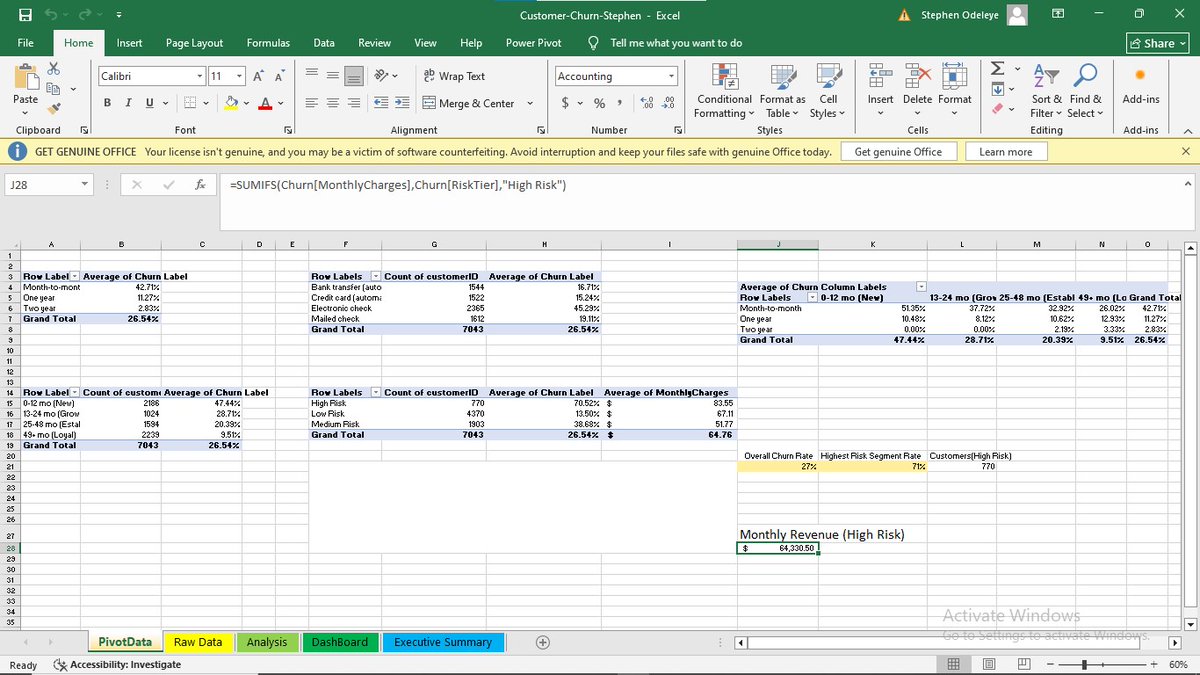The width and height of the screenshot is (1200, 675).
Task: Open Find & Select
Action: (x=1085, y=90)
